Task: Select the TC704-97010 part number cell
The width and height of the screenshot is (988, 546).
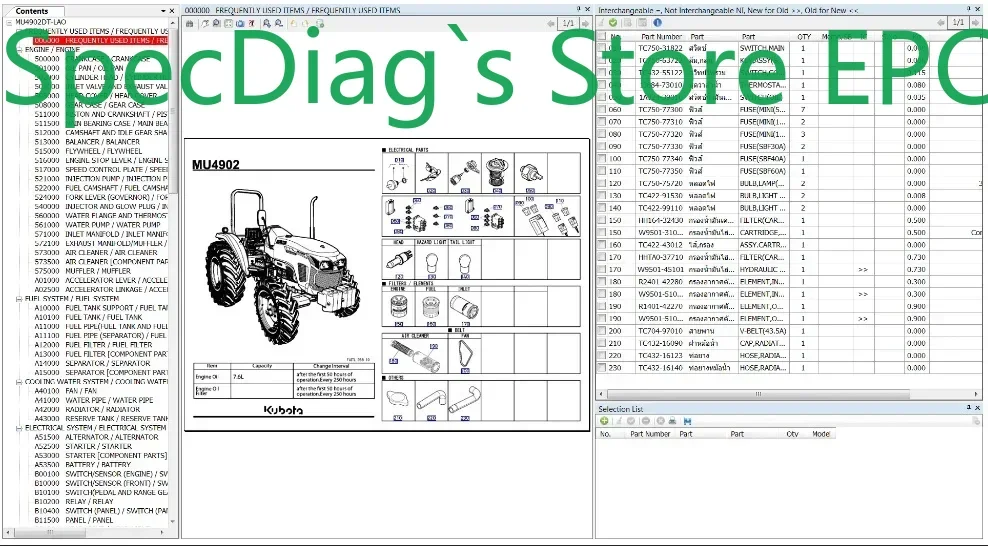Action: [660, 331]
